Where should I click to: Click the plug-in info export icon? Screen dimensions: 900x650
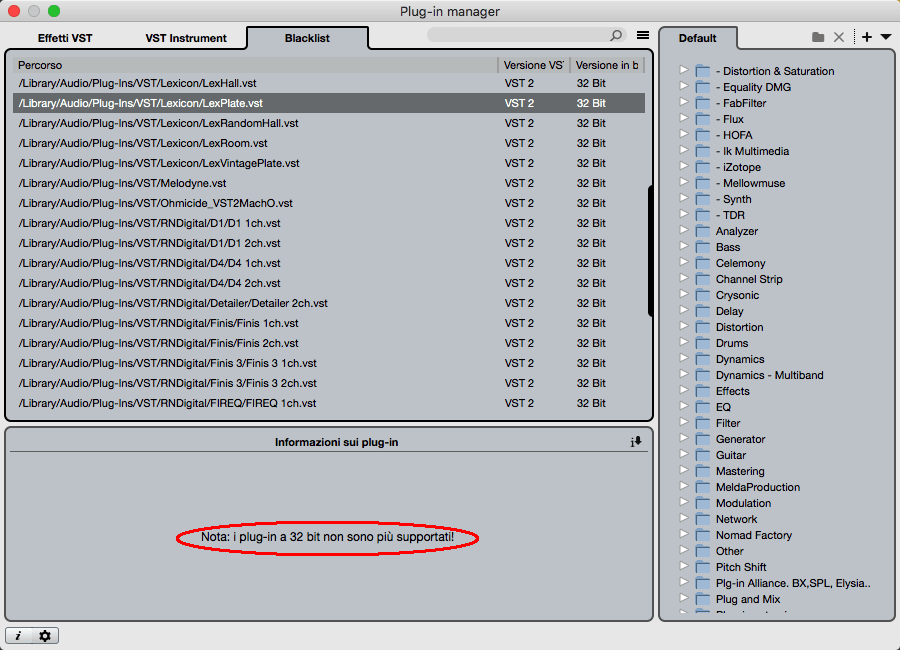point(636,442)
